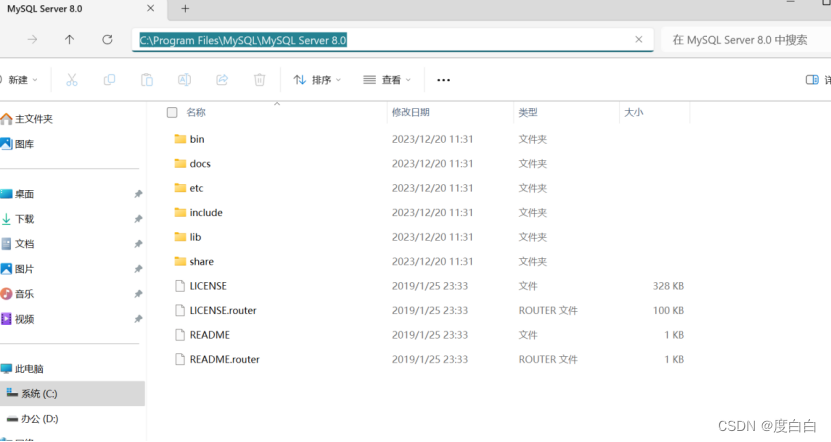The image size is (831, 442).
Task: Click the Paste clipboard icon
Action: 147,80
